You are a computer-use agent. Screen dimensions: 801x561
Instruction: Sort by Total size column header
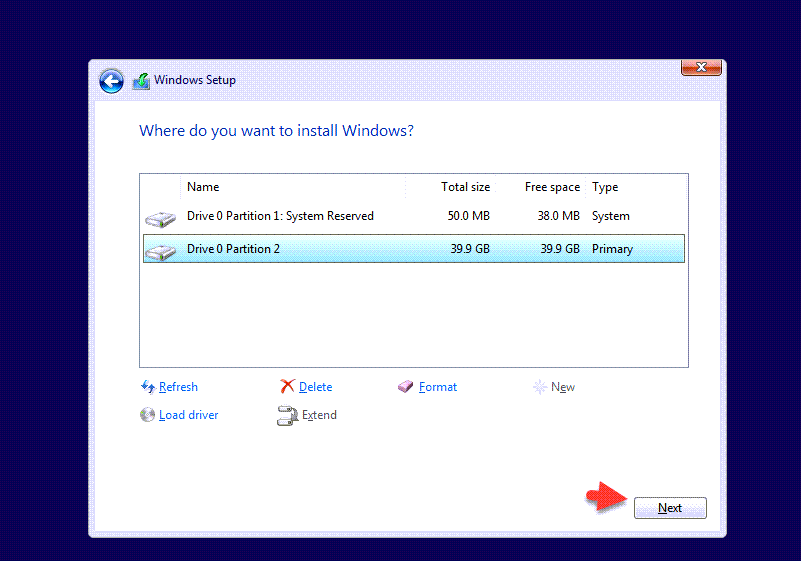pos(465,187)
